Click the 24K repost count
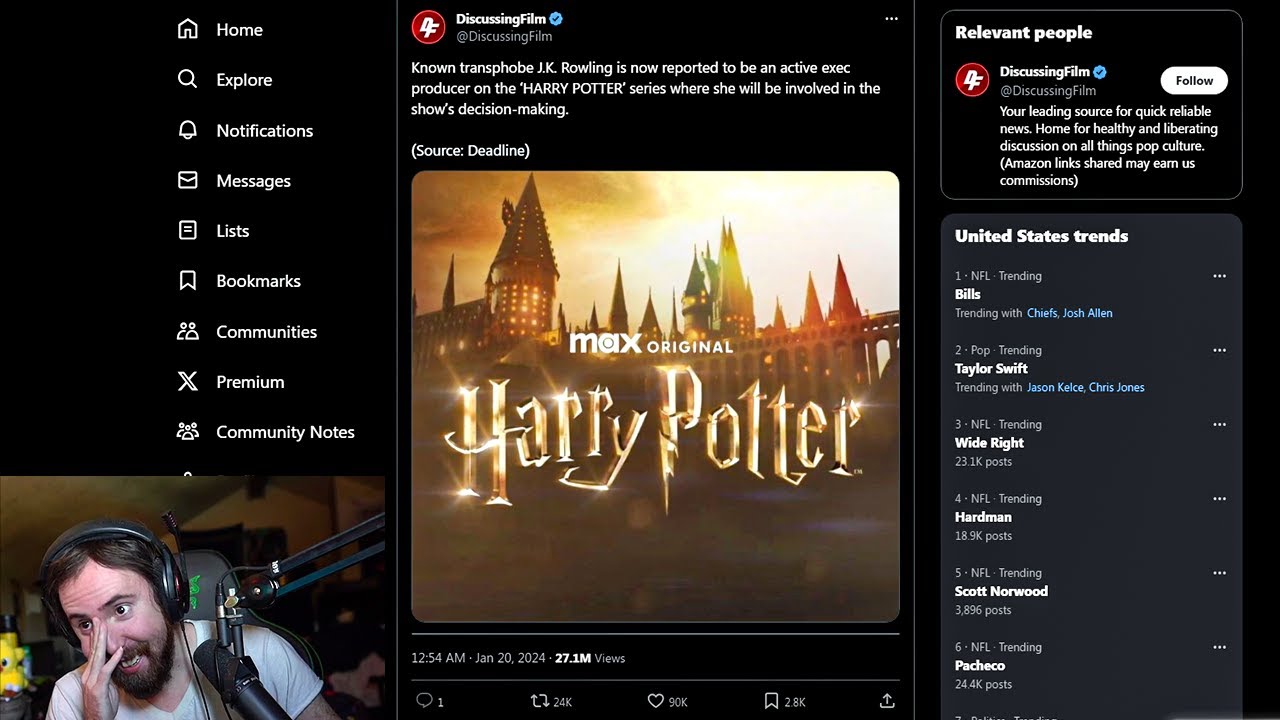1280x720 pixels. (563, 702)
